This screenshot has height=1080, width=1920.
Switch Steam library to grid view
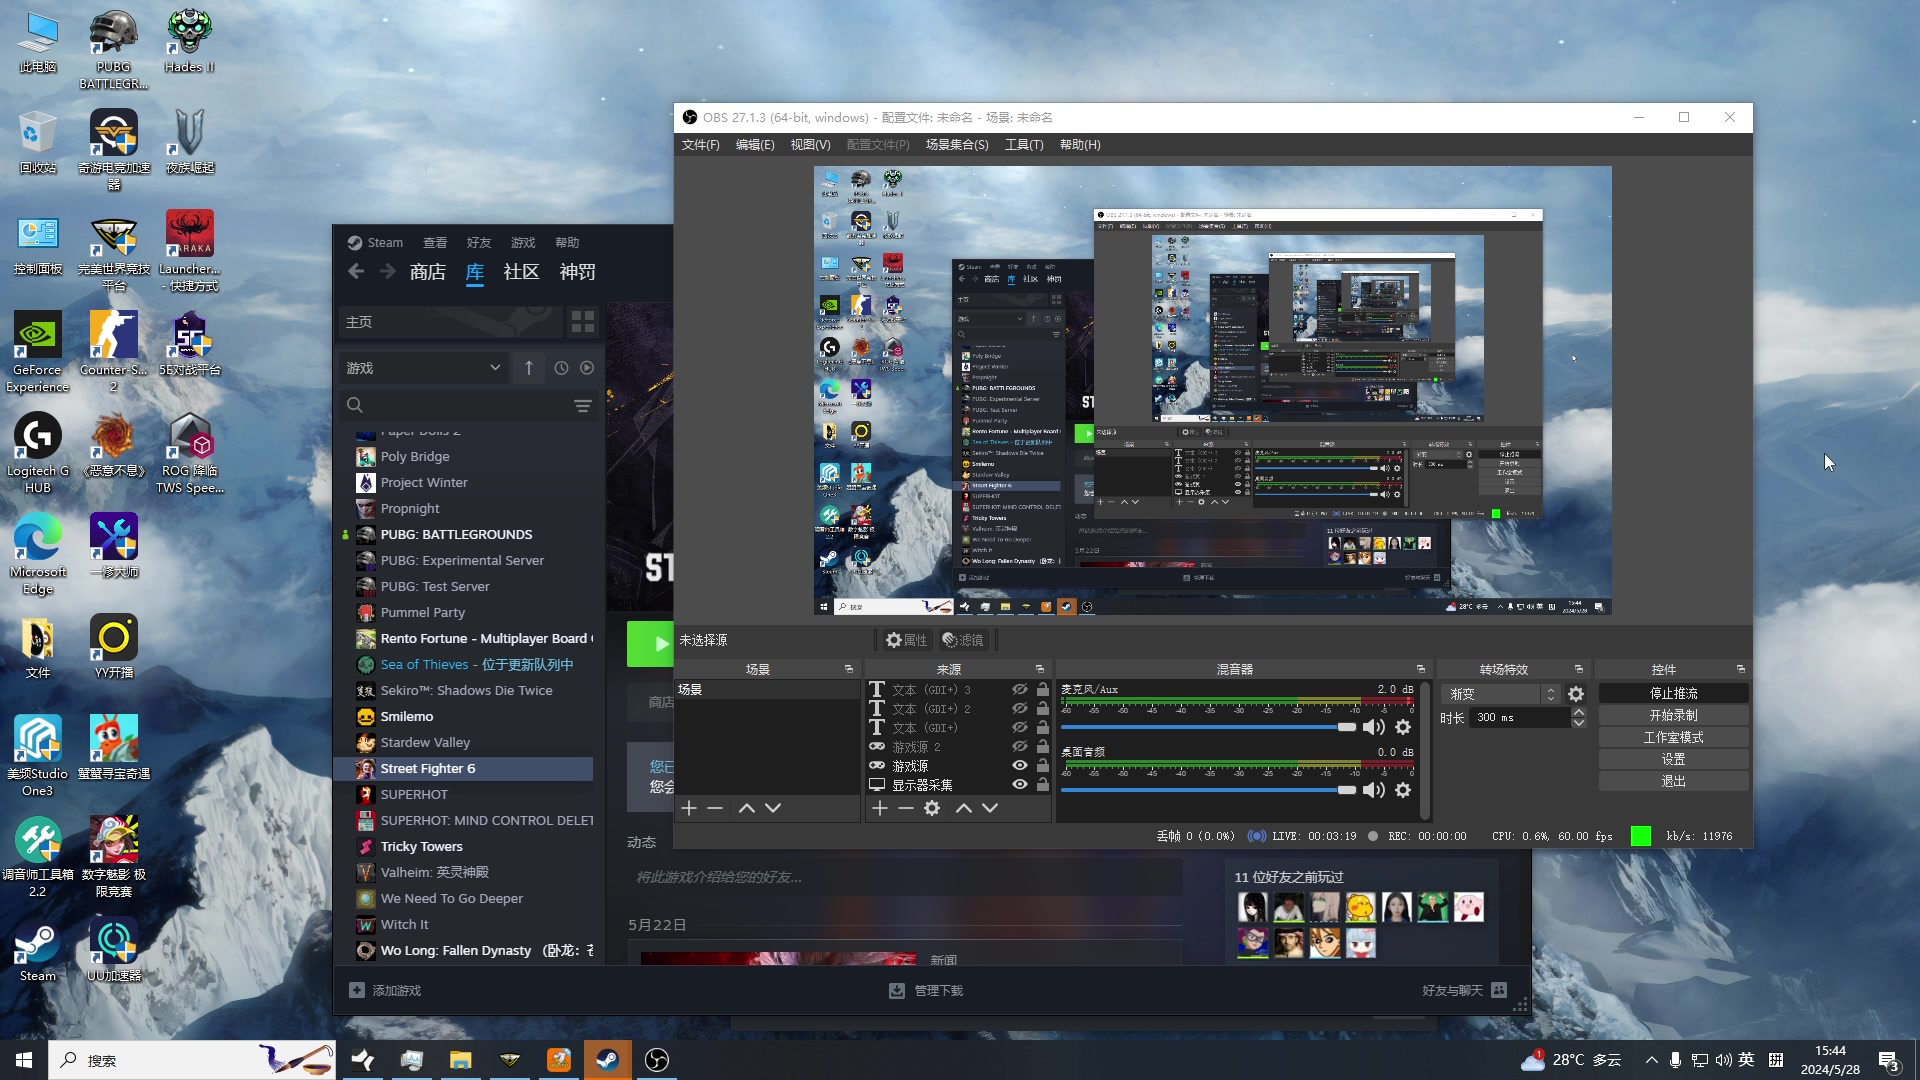582,322
